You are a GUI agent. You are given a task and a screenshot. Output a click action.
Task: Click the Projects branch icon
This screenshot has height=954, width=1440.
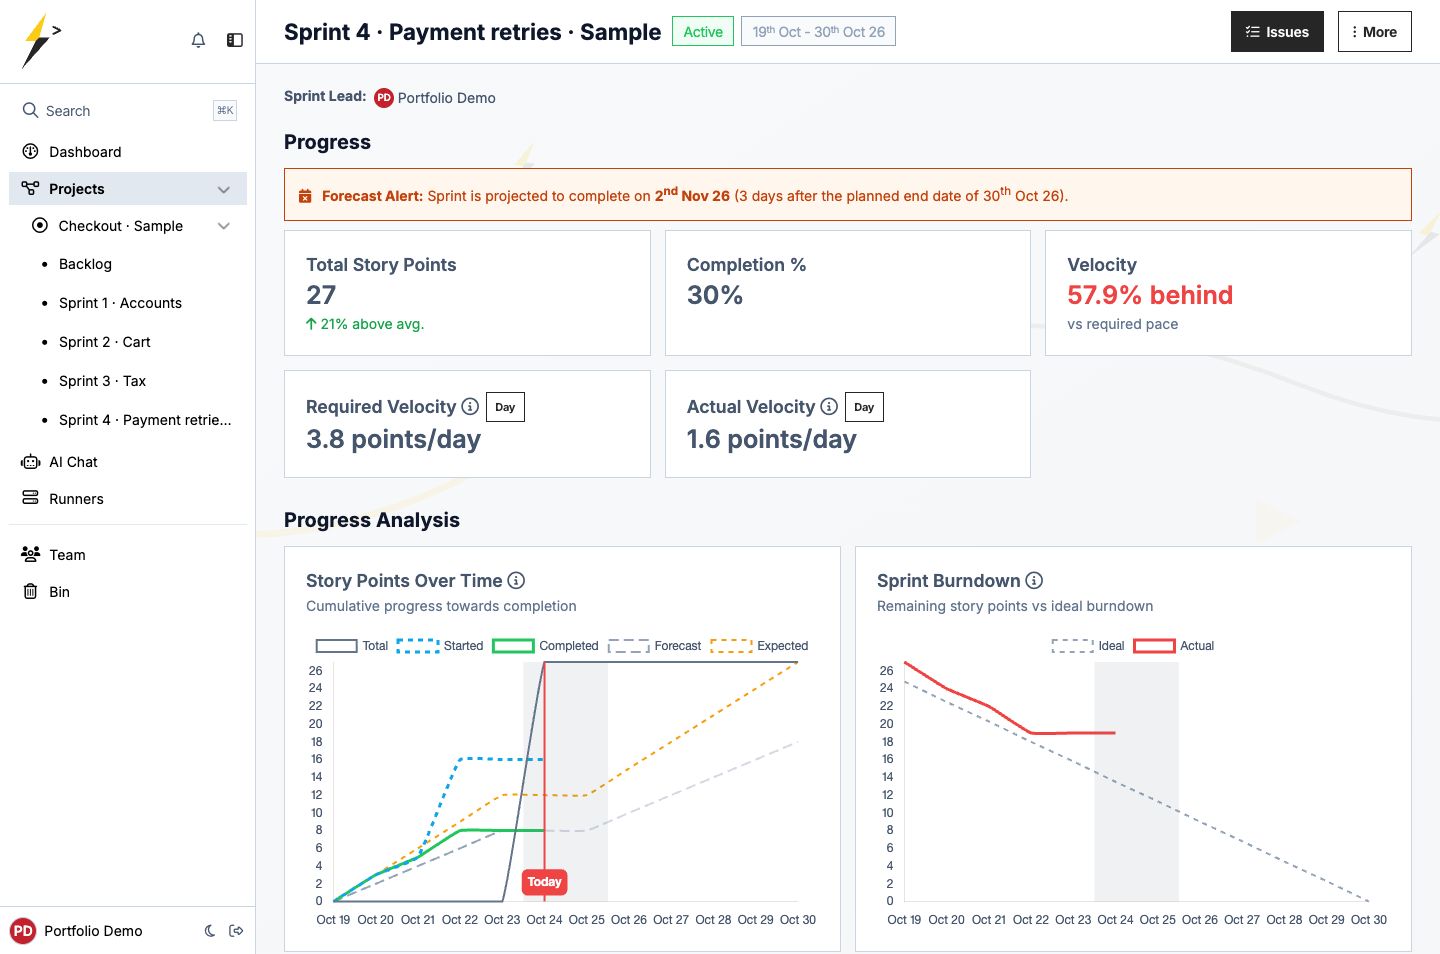tap(30, 188)
